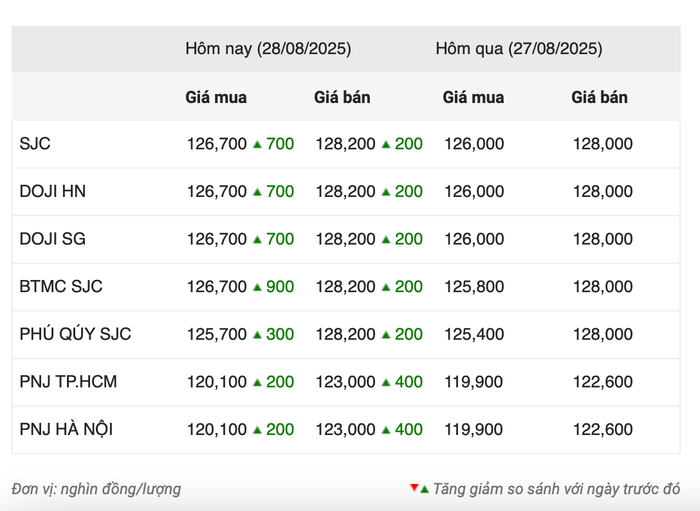Select the Hôm nay (28/08/2025) column header

coord(268,48)
